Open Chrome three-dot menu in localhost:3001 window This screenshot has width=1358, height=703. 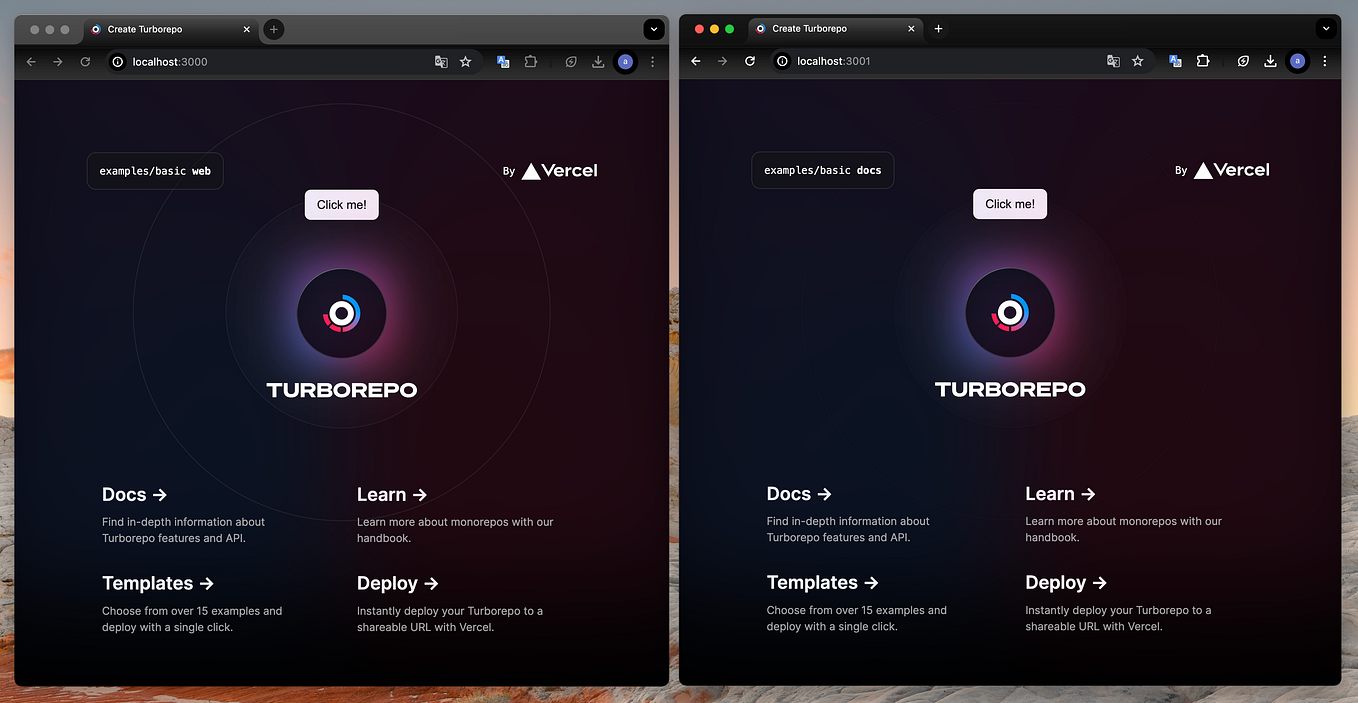click(1325, 61)
